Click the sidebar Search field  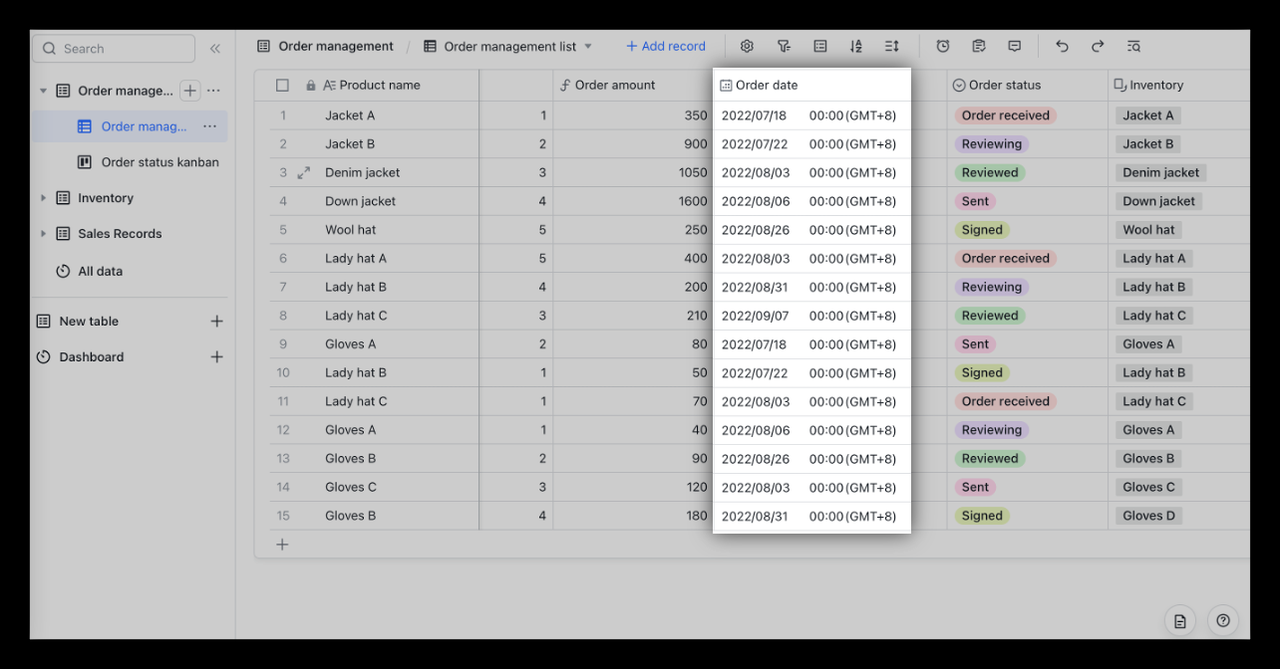[x=113, y=48]
